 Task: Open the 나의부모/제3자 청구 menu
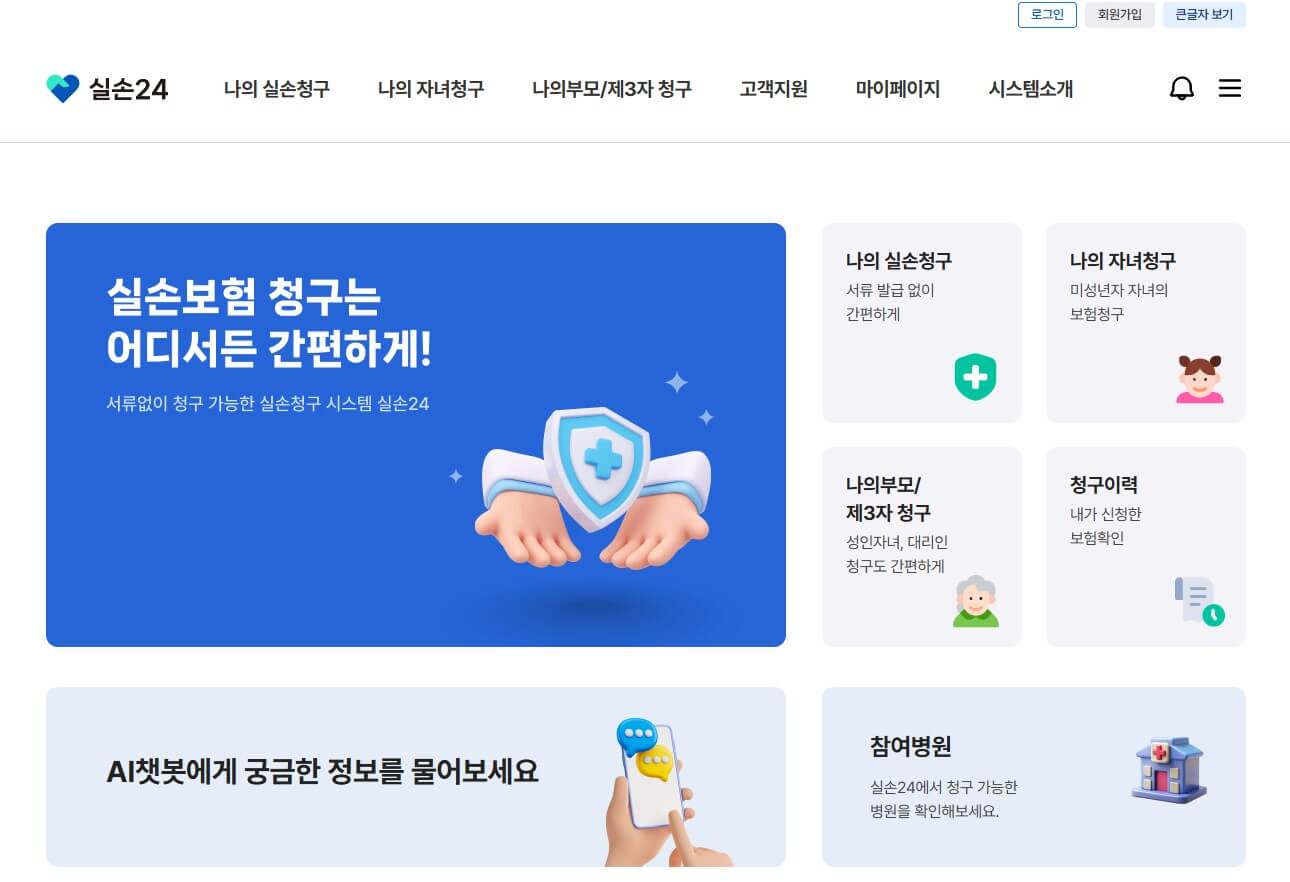[612, 89]
